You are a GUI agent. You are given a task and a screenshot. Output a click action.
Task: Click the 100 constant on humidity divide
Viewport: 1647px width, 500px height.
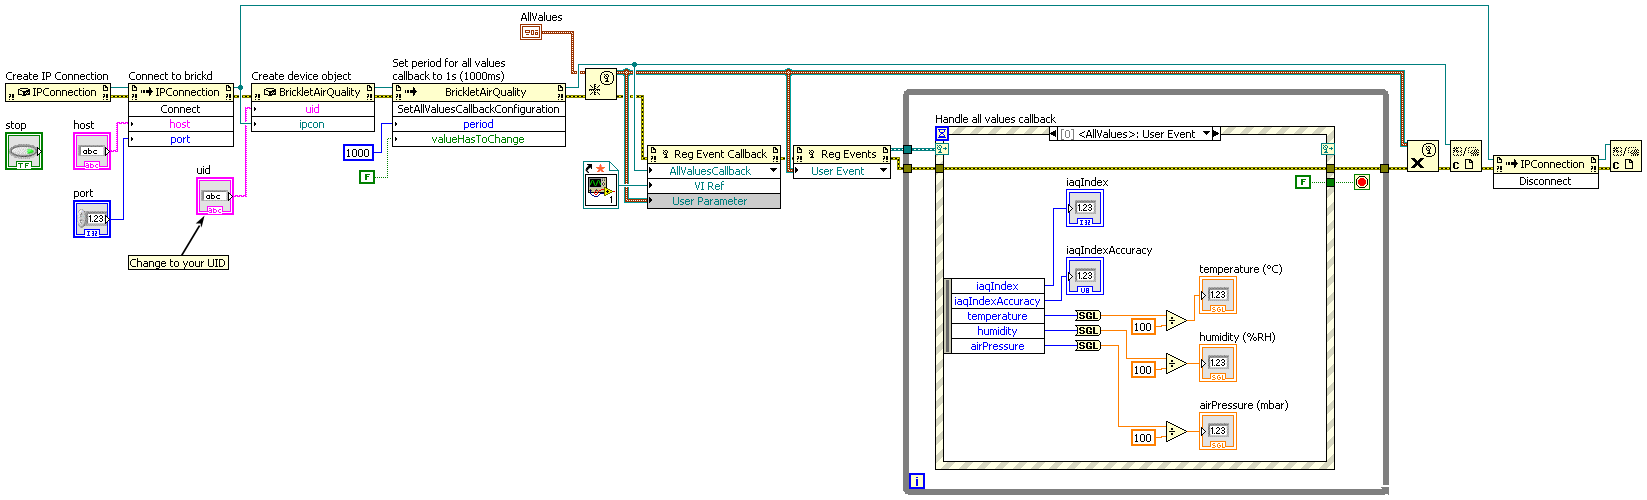point(1143,370)
